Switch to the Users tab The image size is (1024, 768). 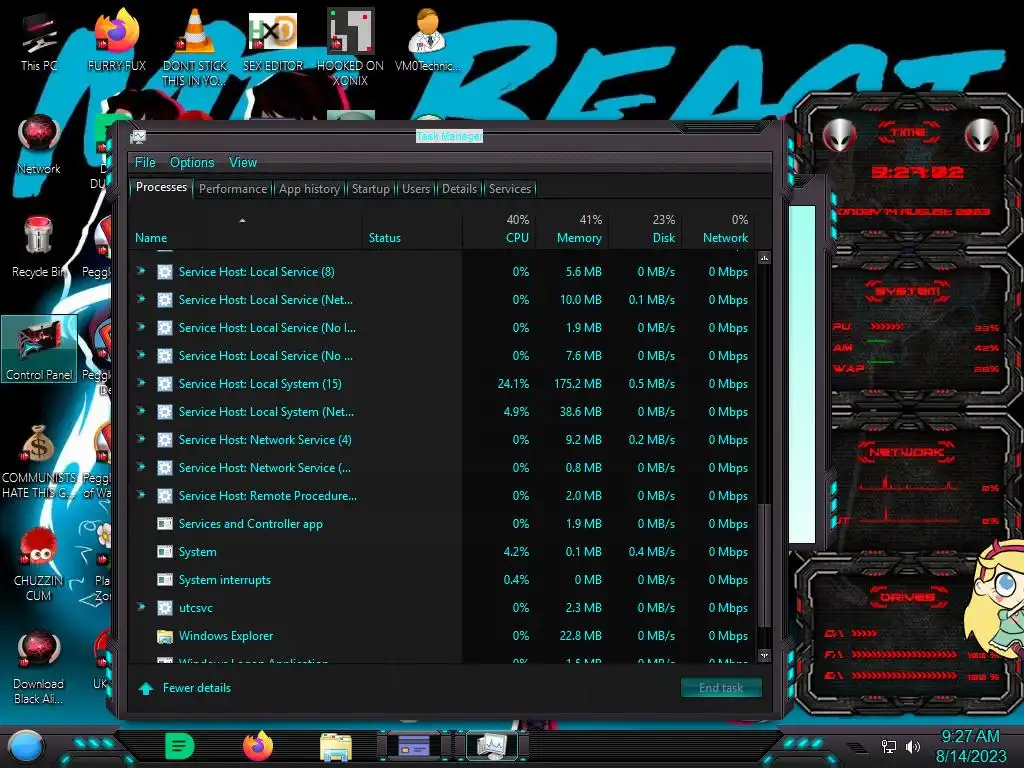tap(416, 189)
